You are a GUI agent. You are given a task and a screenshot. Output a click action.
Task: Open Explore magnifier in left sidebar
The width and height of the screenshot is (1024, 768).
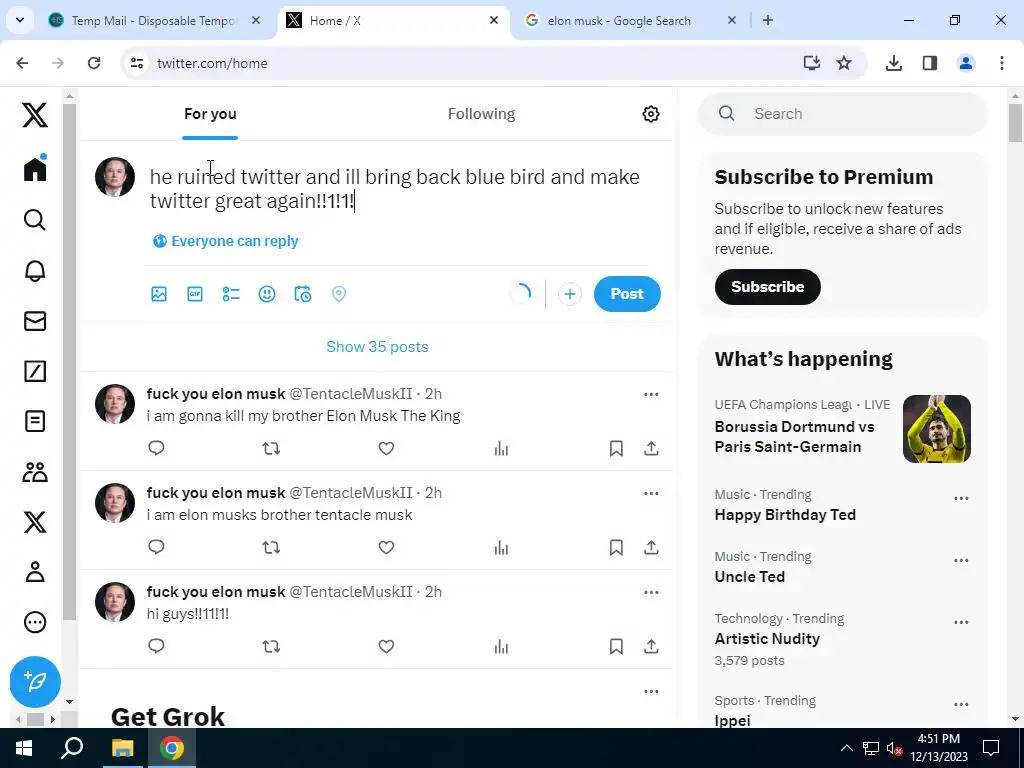tap(35, 220)
